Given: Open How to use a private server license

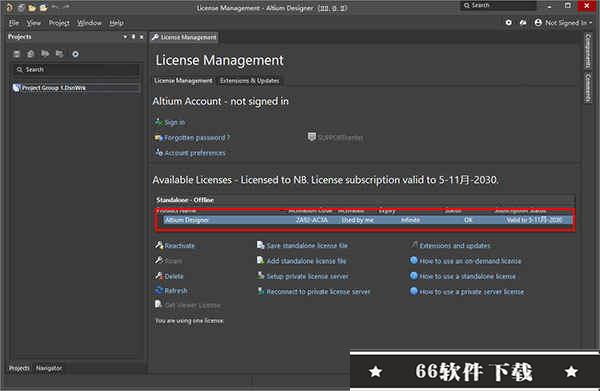Looking at the screenshot, I should 472,292.
